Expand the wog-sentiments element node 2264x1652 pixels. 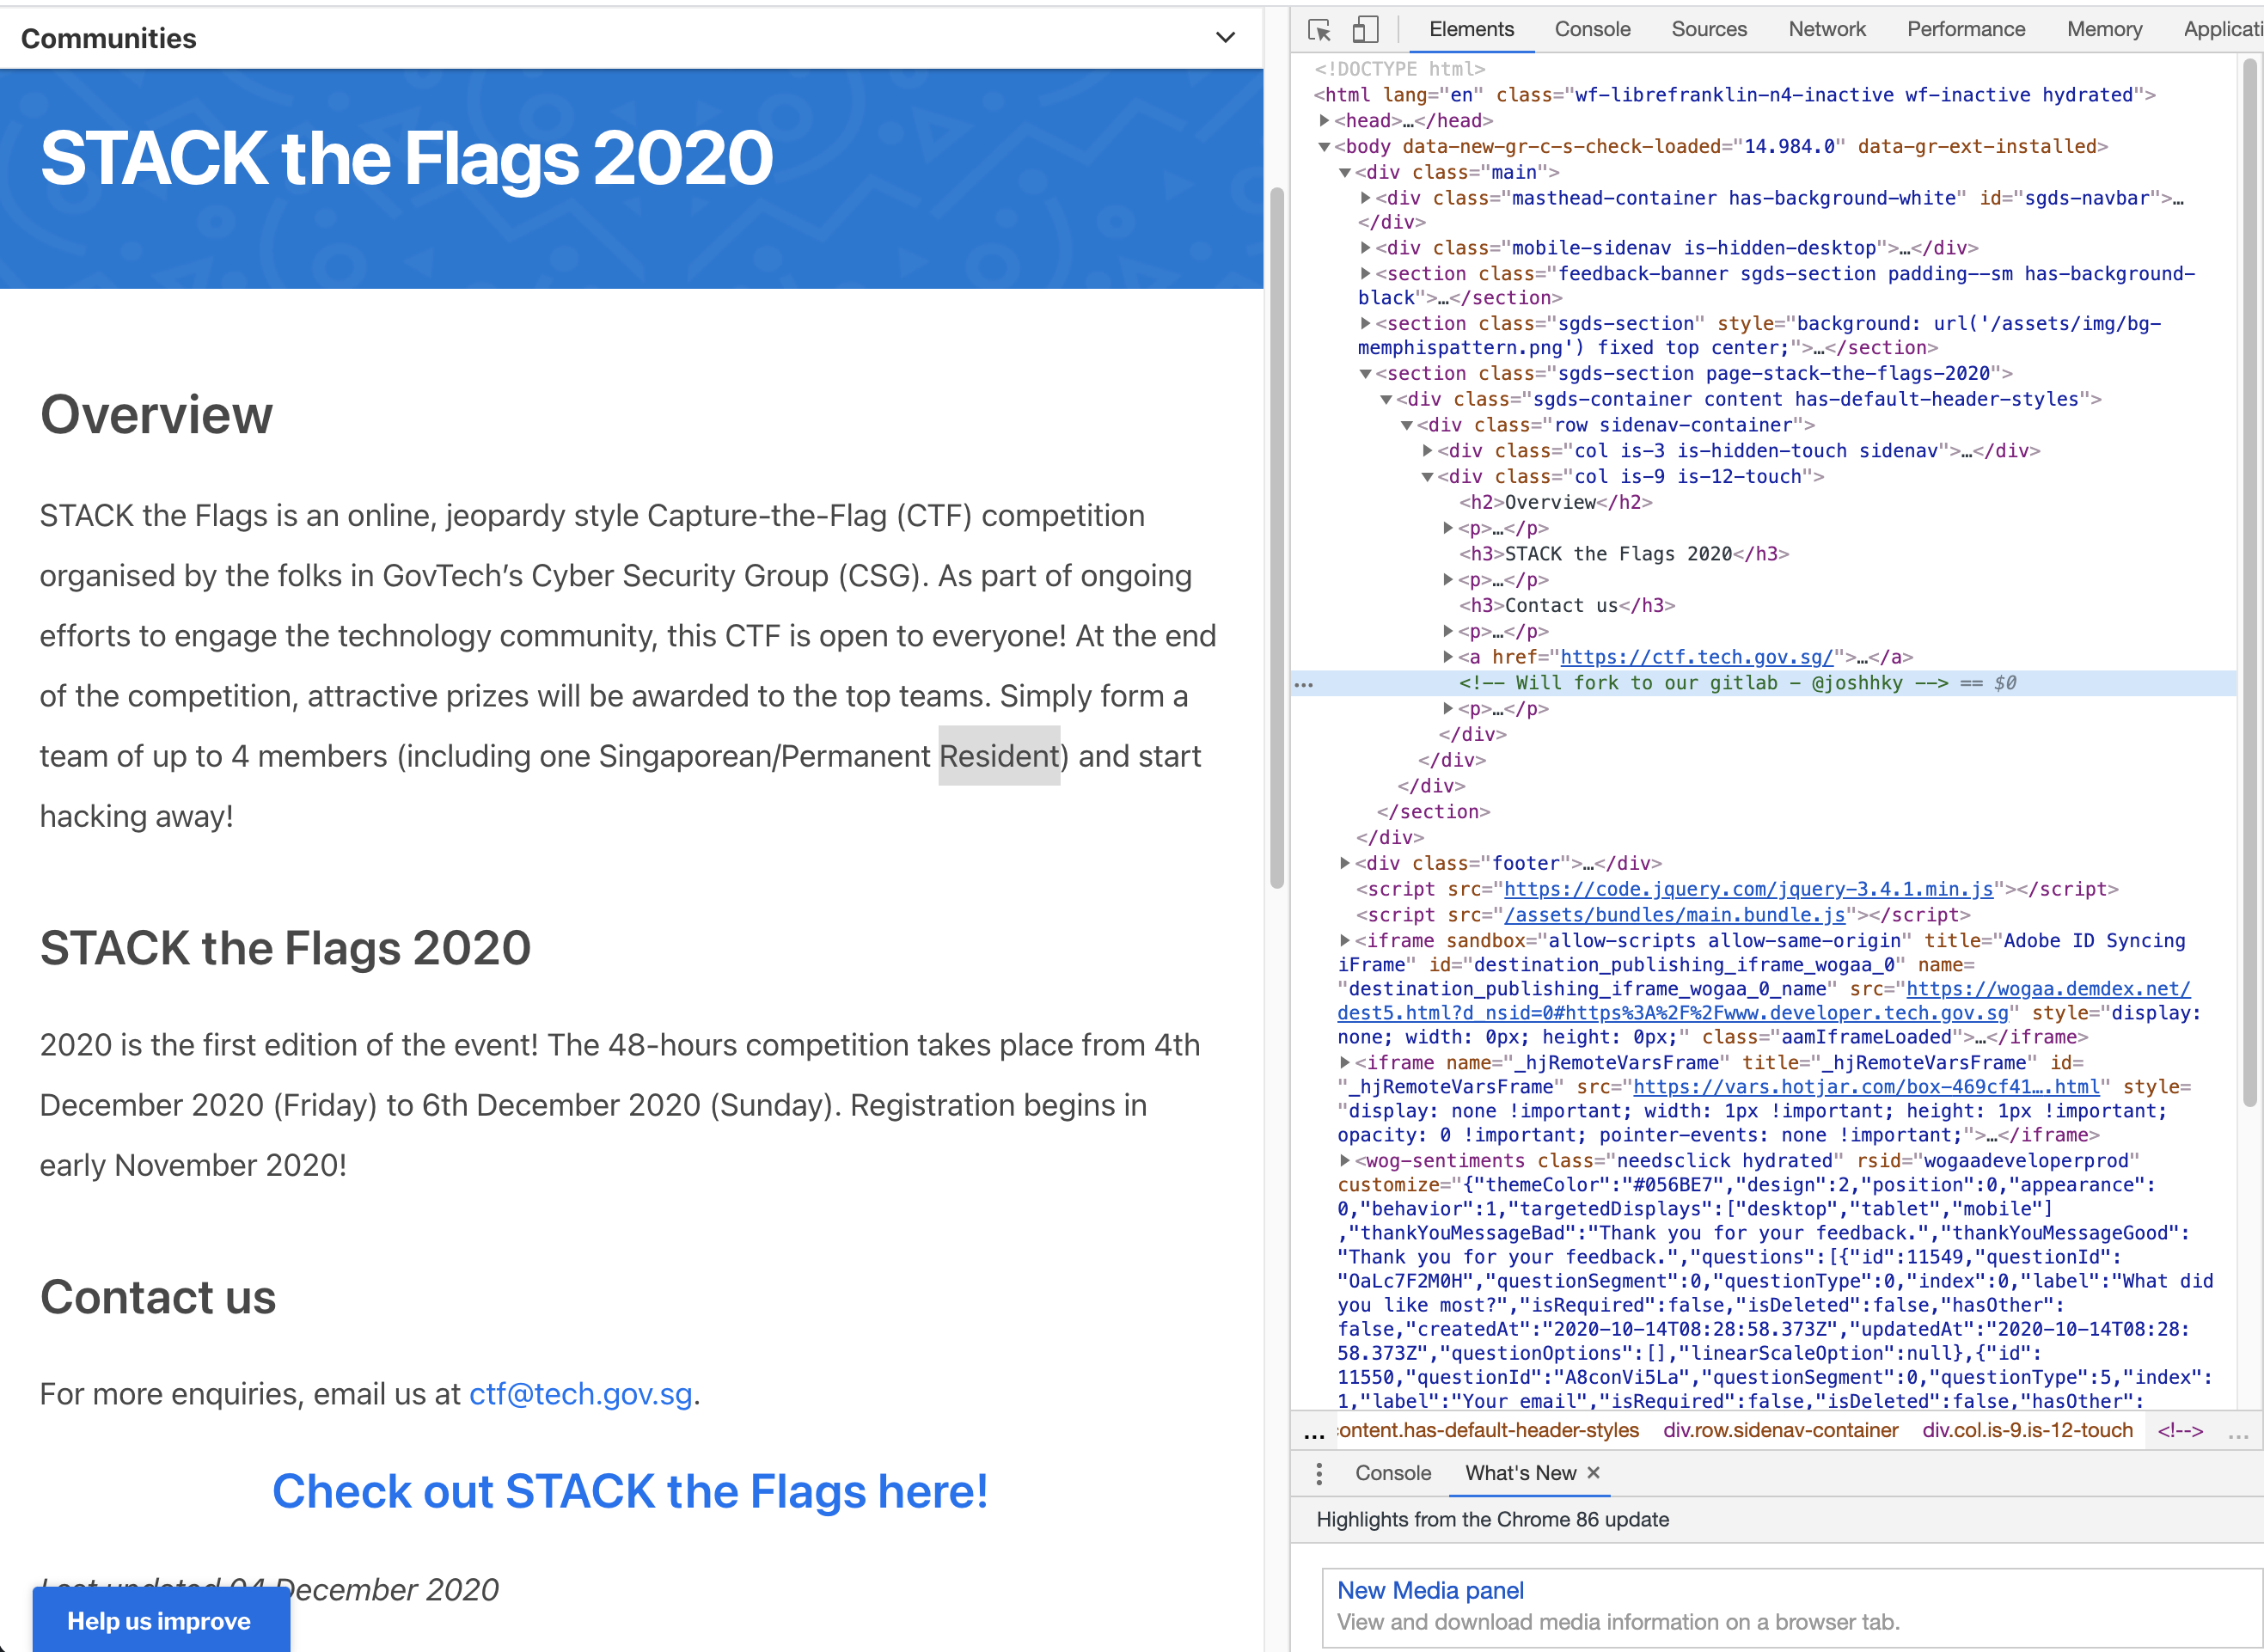tap(1345, 1160)
